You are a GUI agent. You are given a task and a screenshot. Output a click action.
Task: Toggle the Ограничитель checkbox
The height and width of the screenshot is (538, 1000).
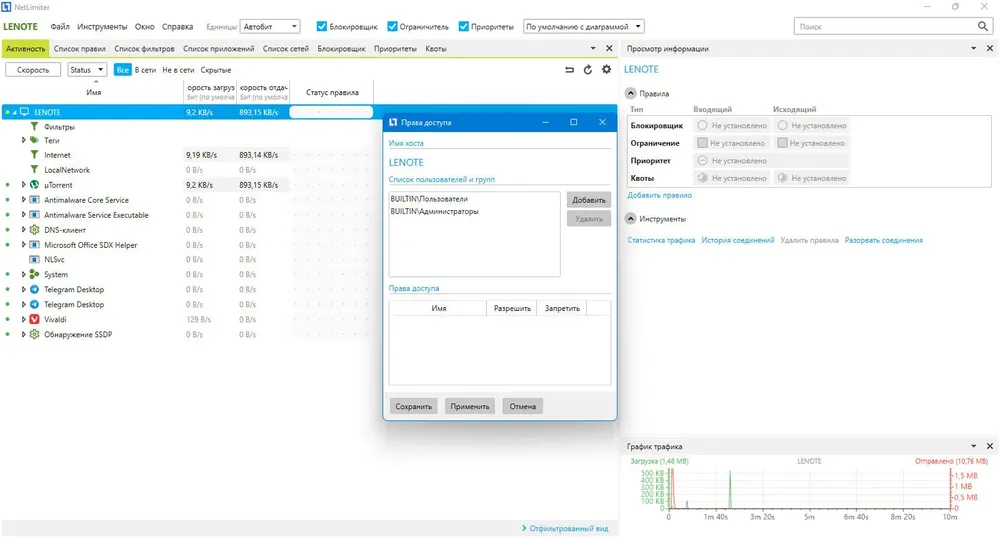tap(393, 26)
